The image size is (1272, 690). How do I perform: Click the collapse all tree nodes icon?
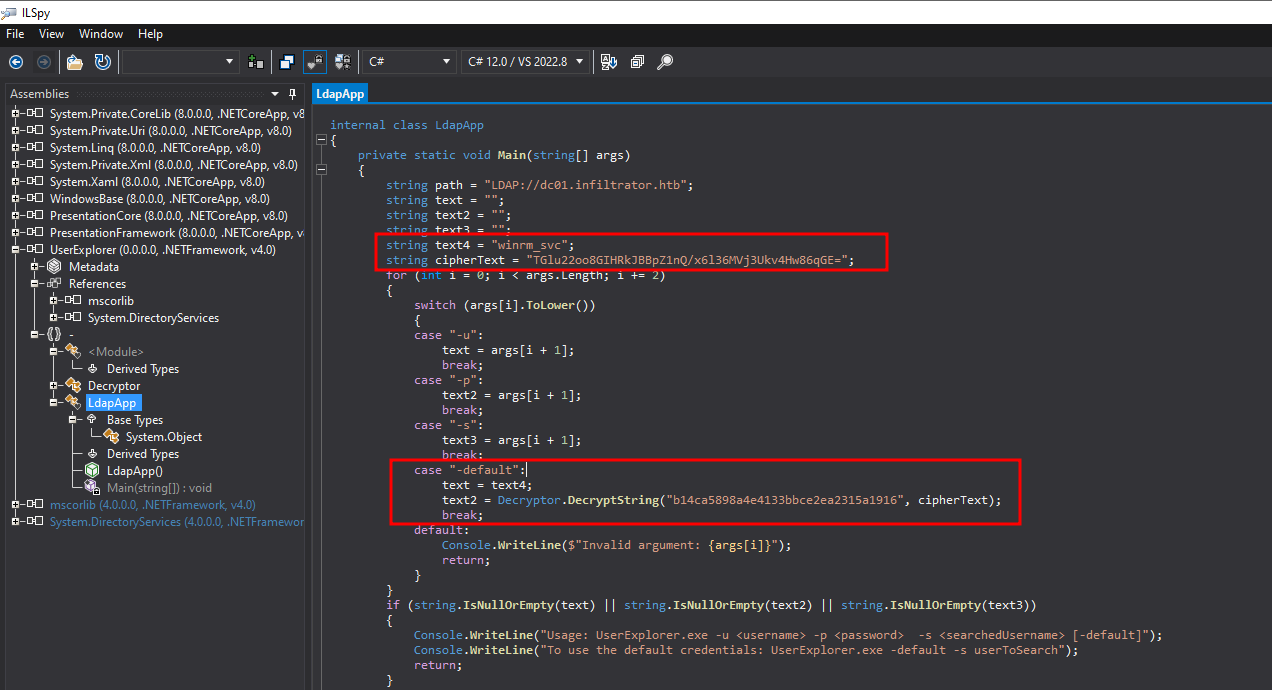637,62
